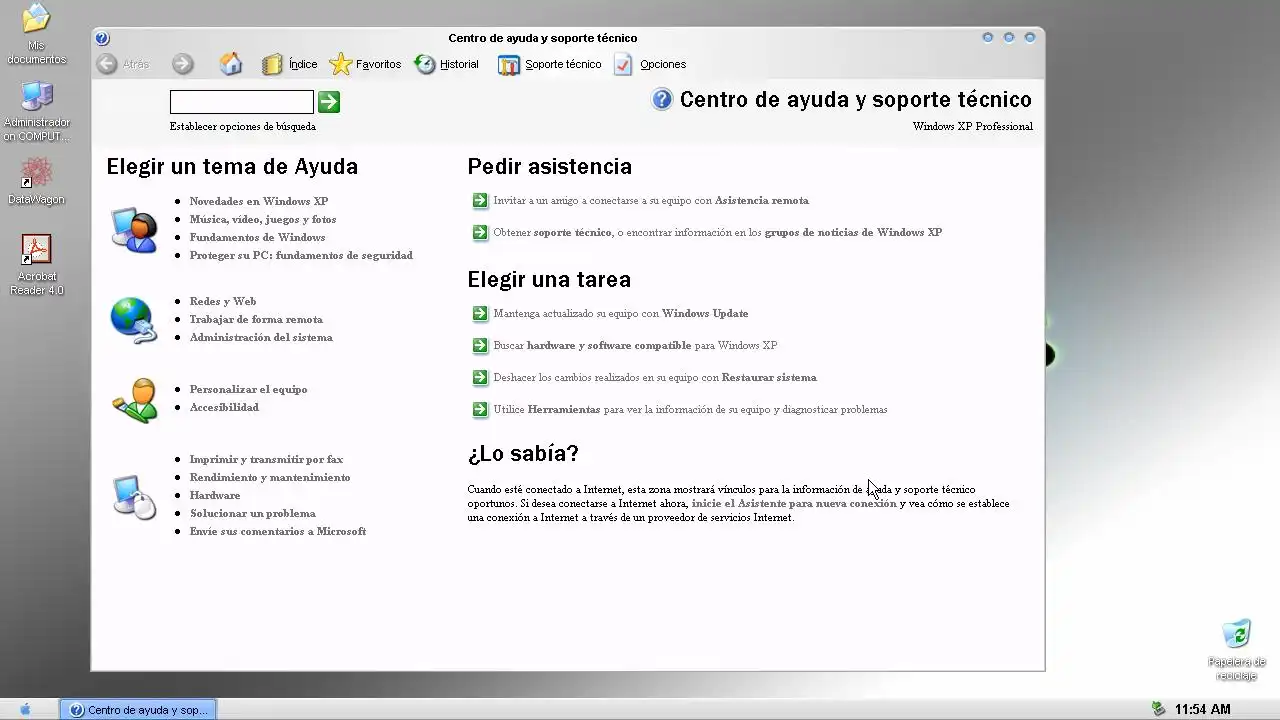Open Accesibilidad topic

pos(224,407)
